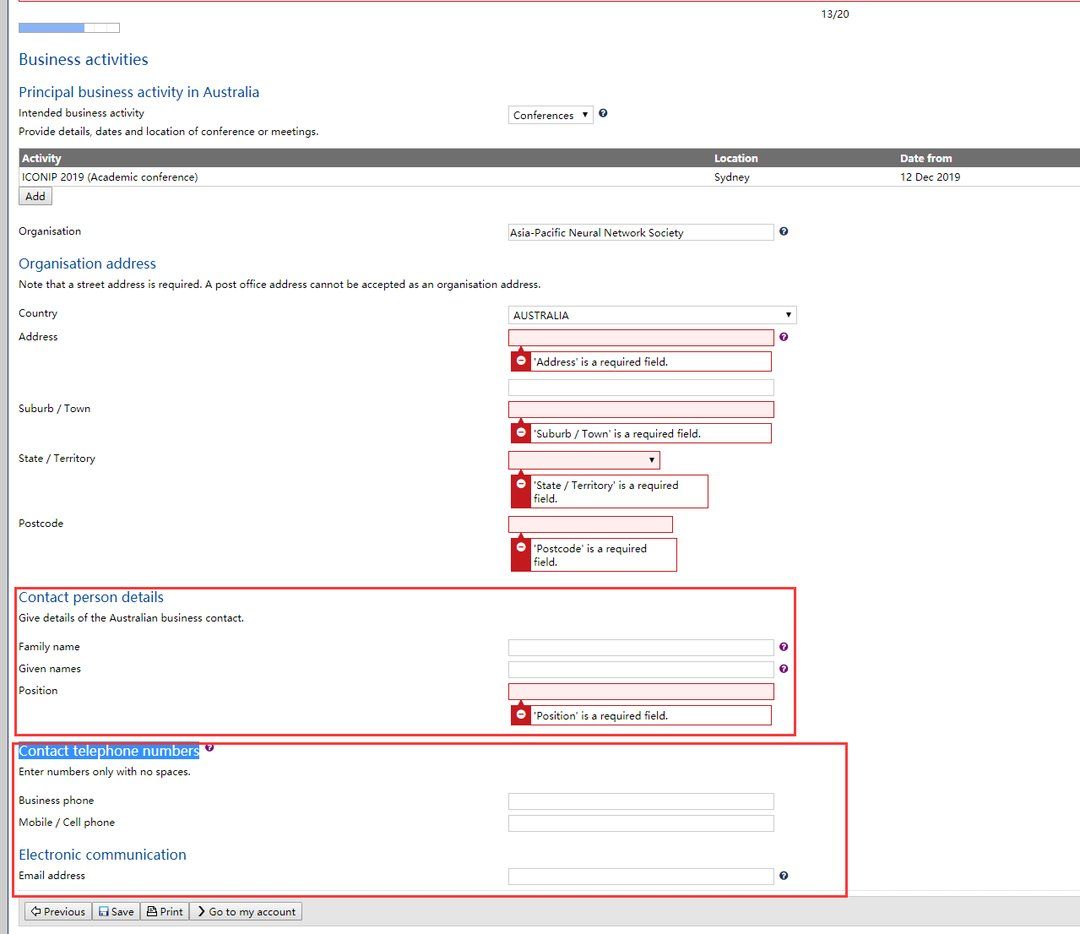
Task: Click help icon beside Email address field
Action: pos(783,876)
